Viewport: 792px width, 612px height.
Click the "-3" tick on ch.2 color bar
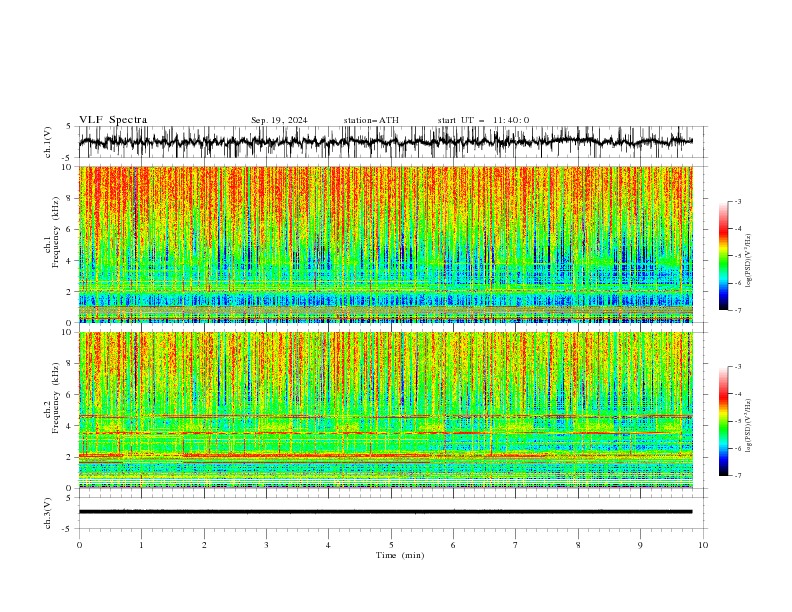(x=738, y=367)
